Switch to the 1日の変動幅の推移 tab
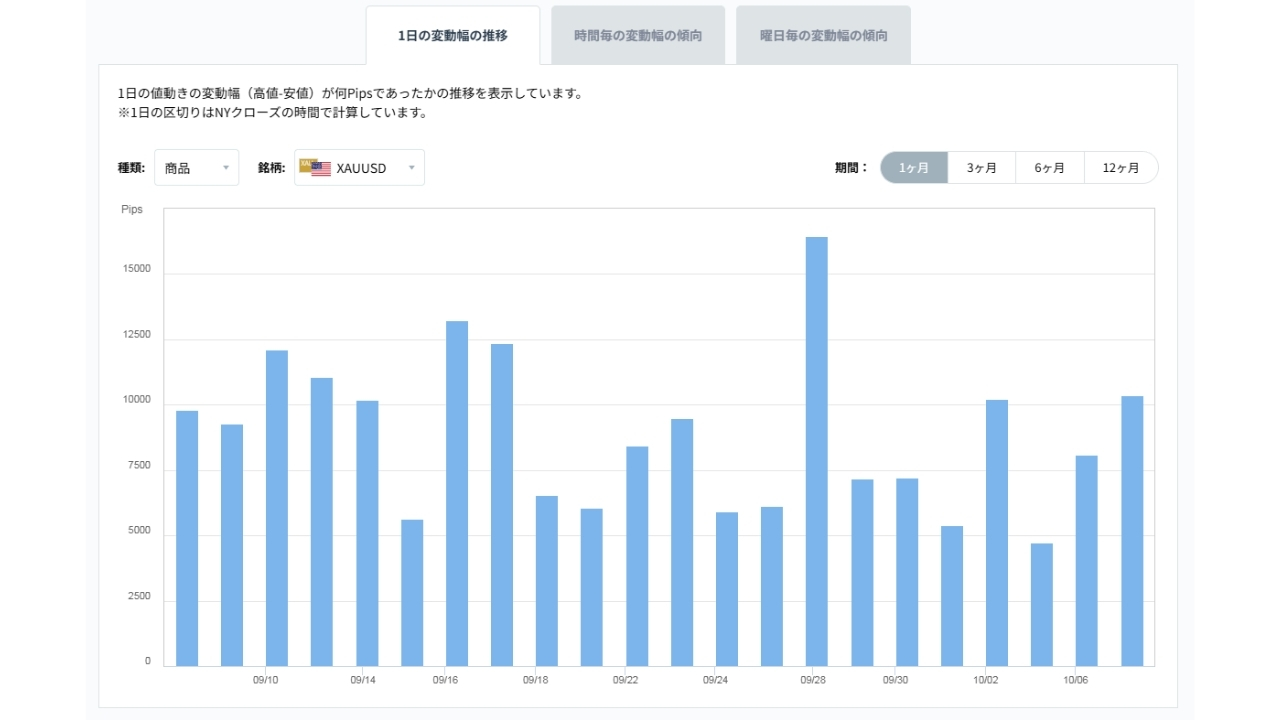This screenshot has height=720, width=1280. (x=453, y=36)
